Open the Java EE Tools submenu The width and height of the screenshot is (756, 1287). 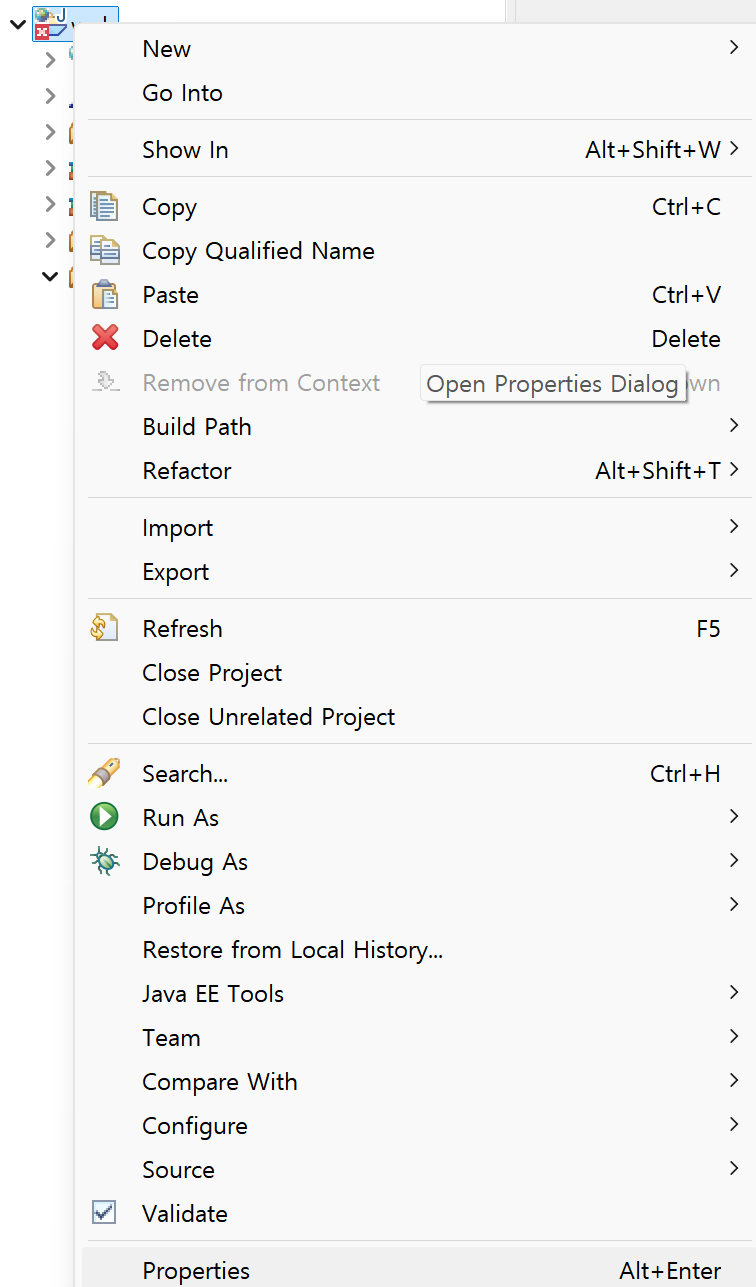click(213, 994)
